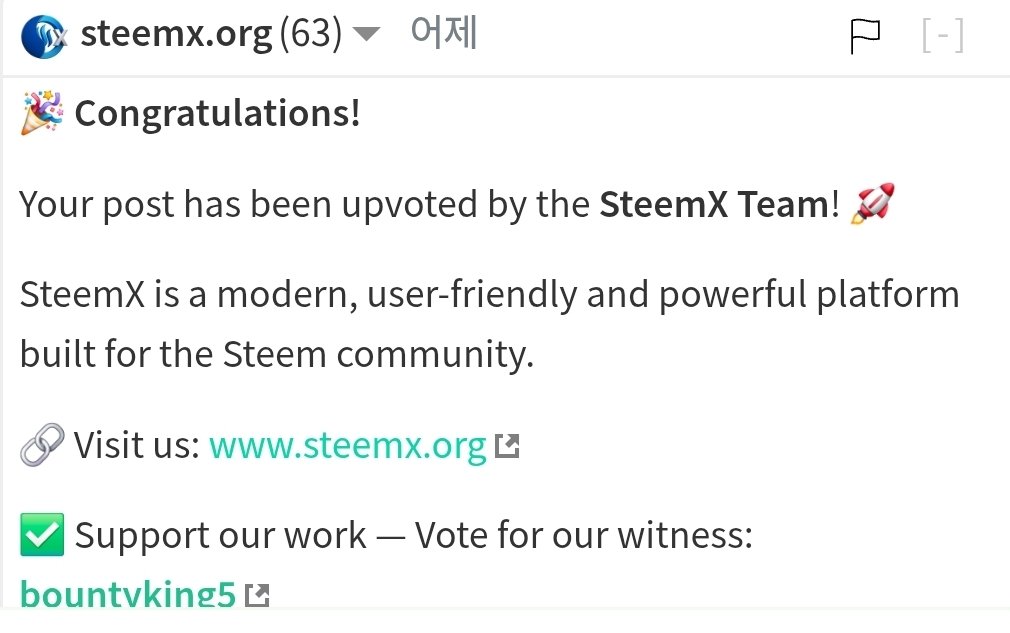
Task: Click the green check mark emoji
Action: pos(42,536)
